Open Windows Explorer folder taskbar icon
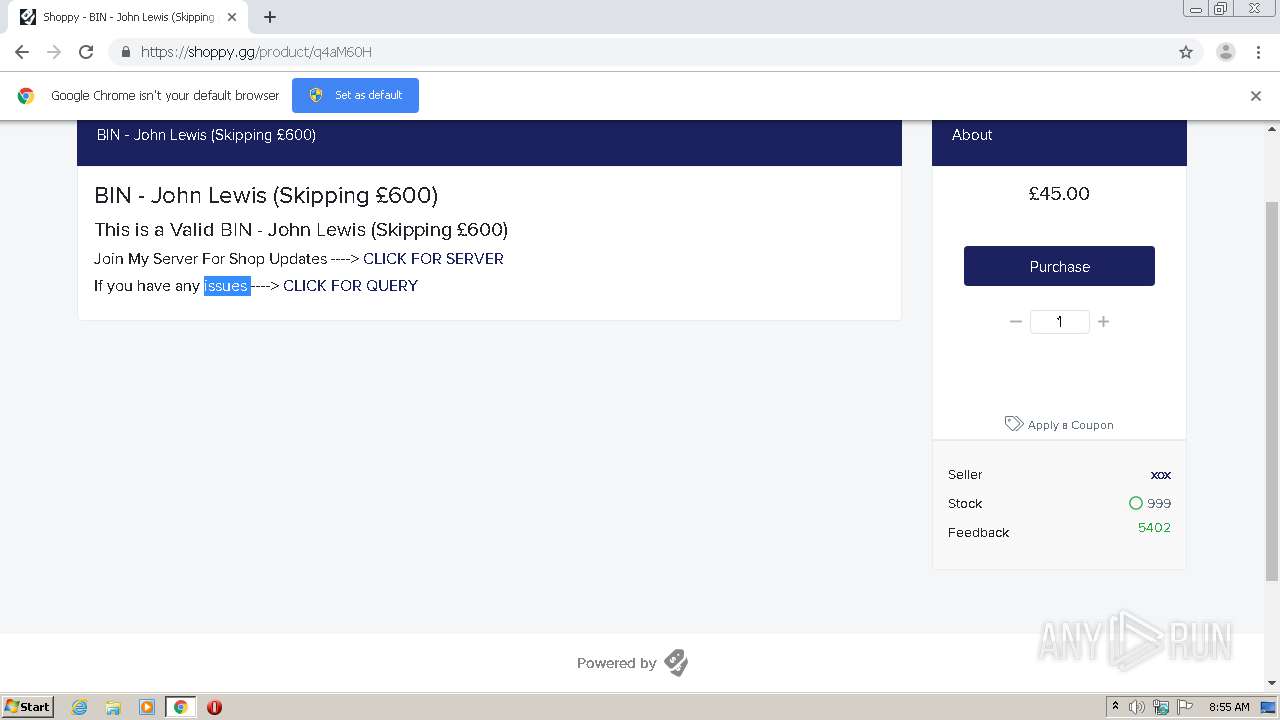The image size is (1280, 720). (113, 707)
